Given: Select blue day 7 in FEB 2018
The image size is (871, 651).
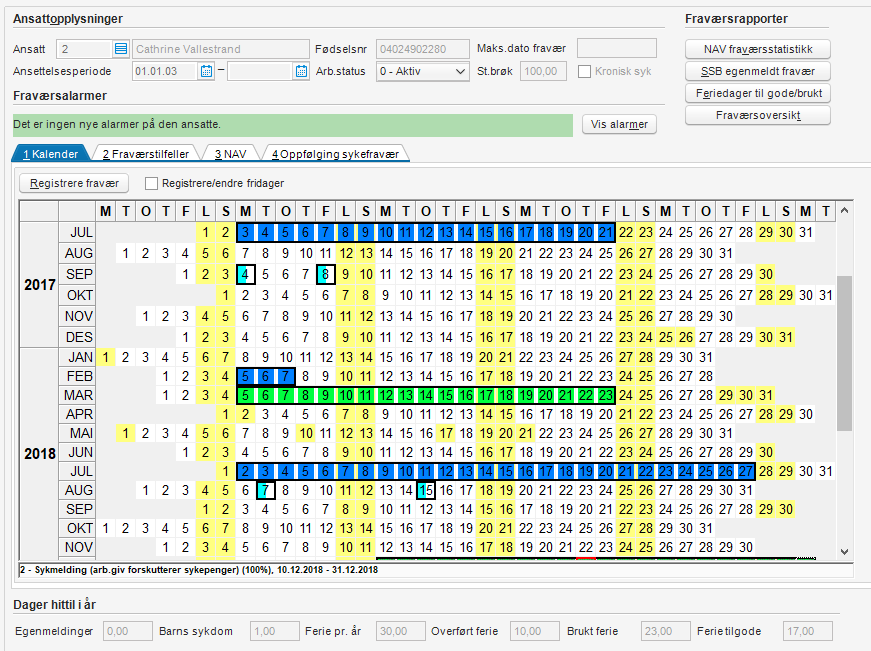Looking at the screenshot, I should click(286, 377).
